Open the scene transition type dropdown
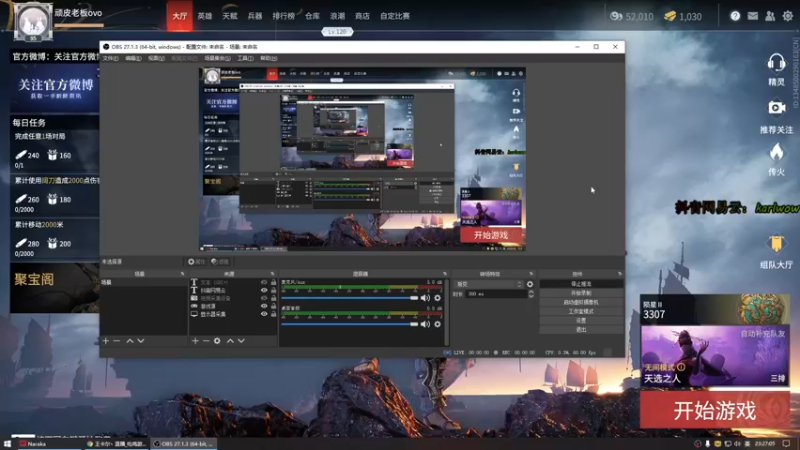800x450 pixels. click(489, 284)
